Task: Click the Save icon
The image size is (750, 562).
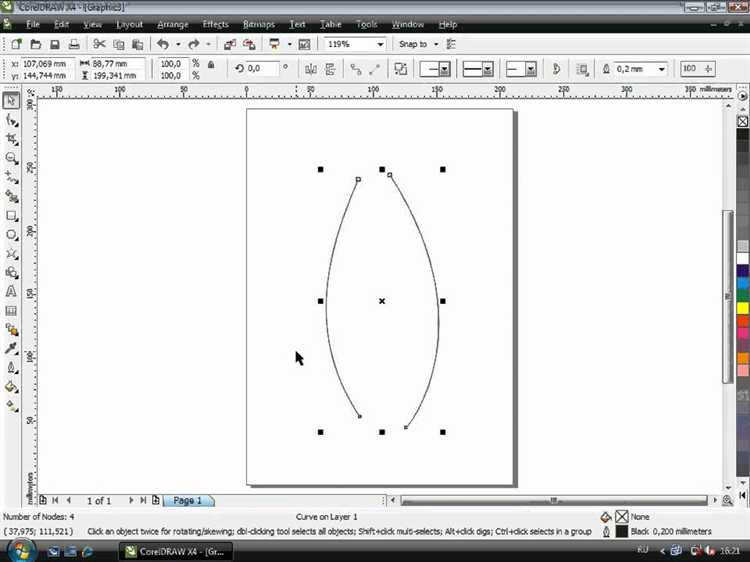Action: coord(55,44)
